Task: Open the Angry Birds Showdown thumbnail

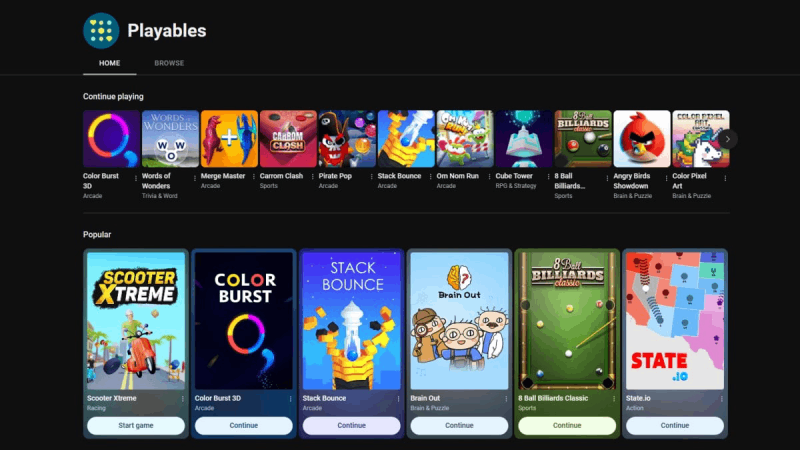Action: coord(642,139)
